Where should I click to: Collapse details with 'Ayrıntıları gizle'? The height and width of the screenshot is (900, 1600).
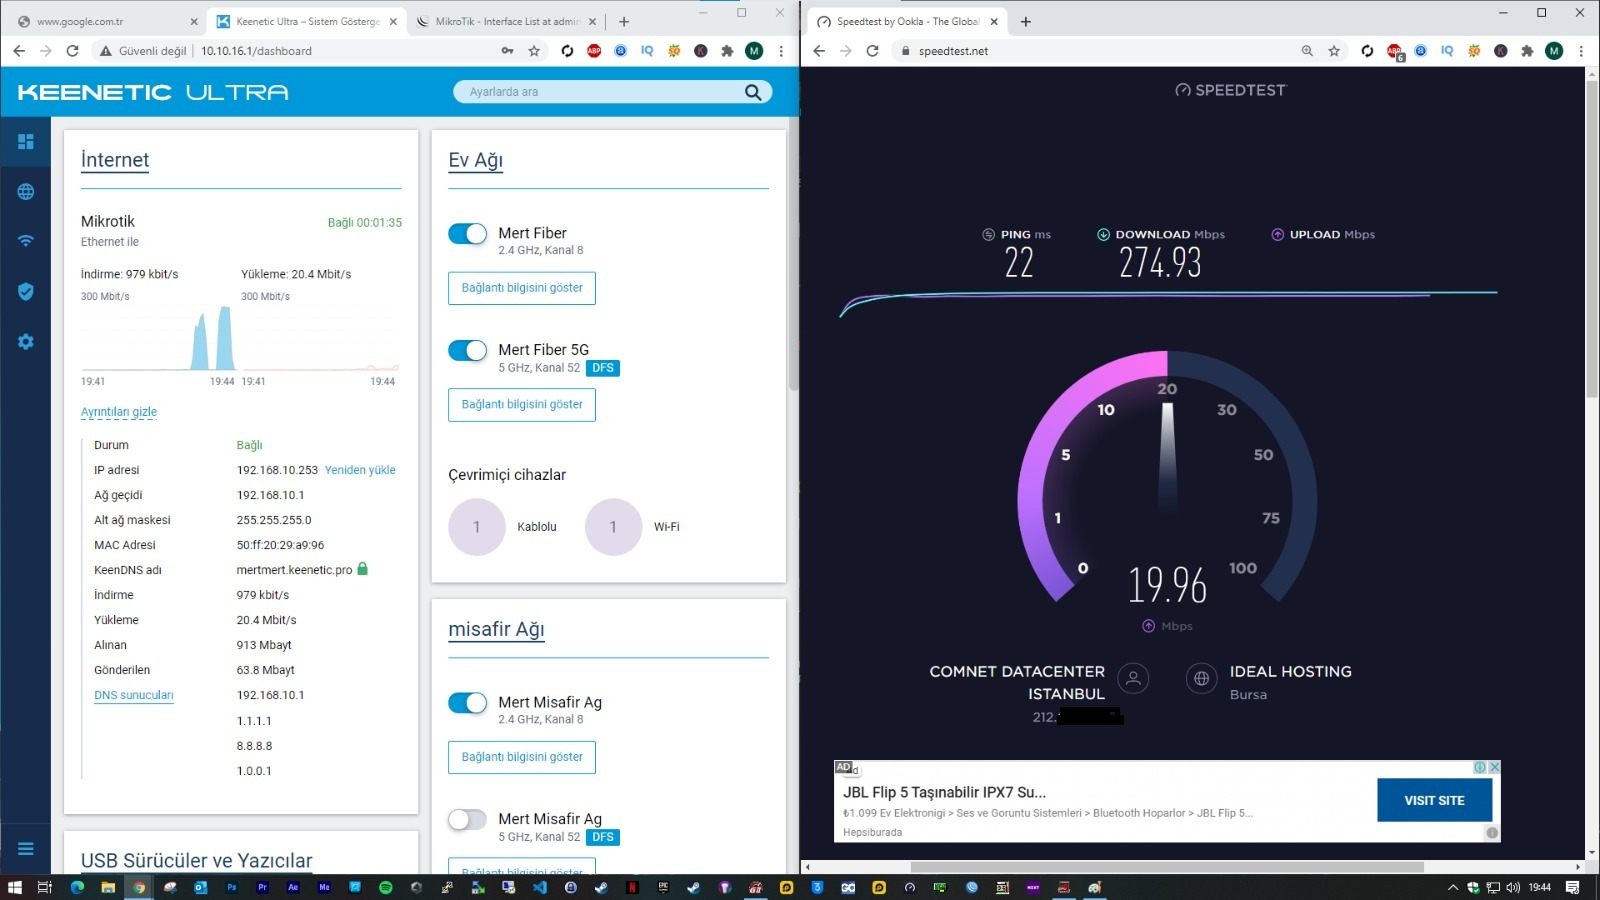tap(119, 412)
